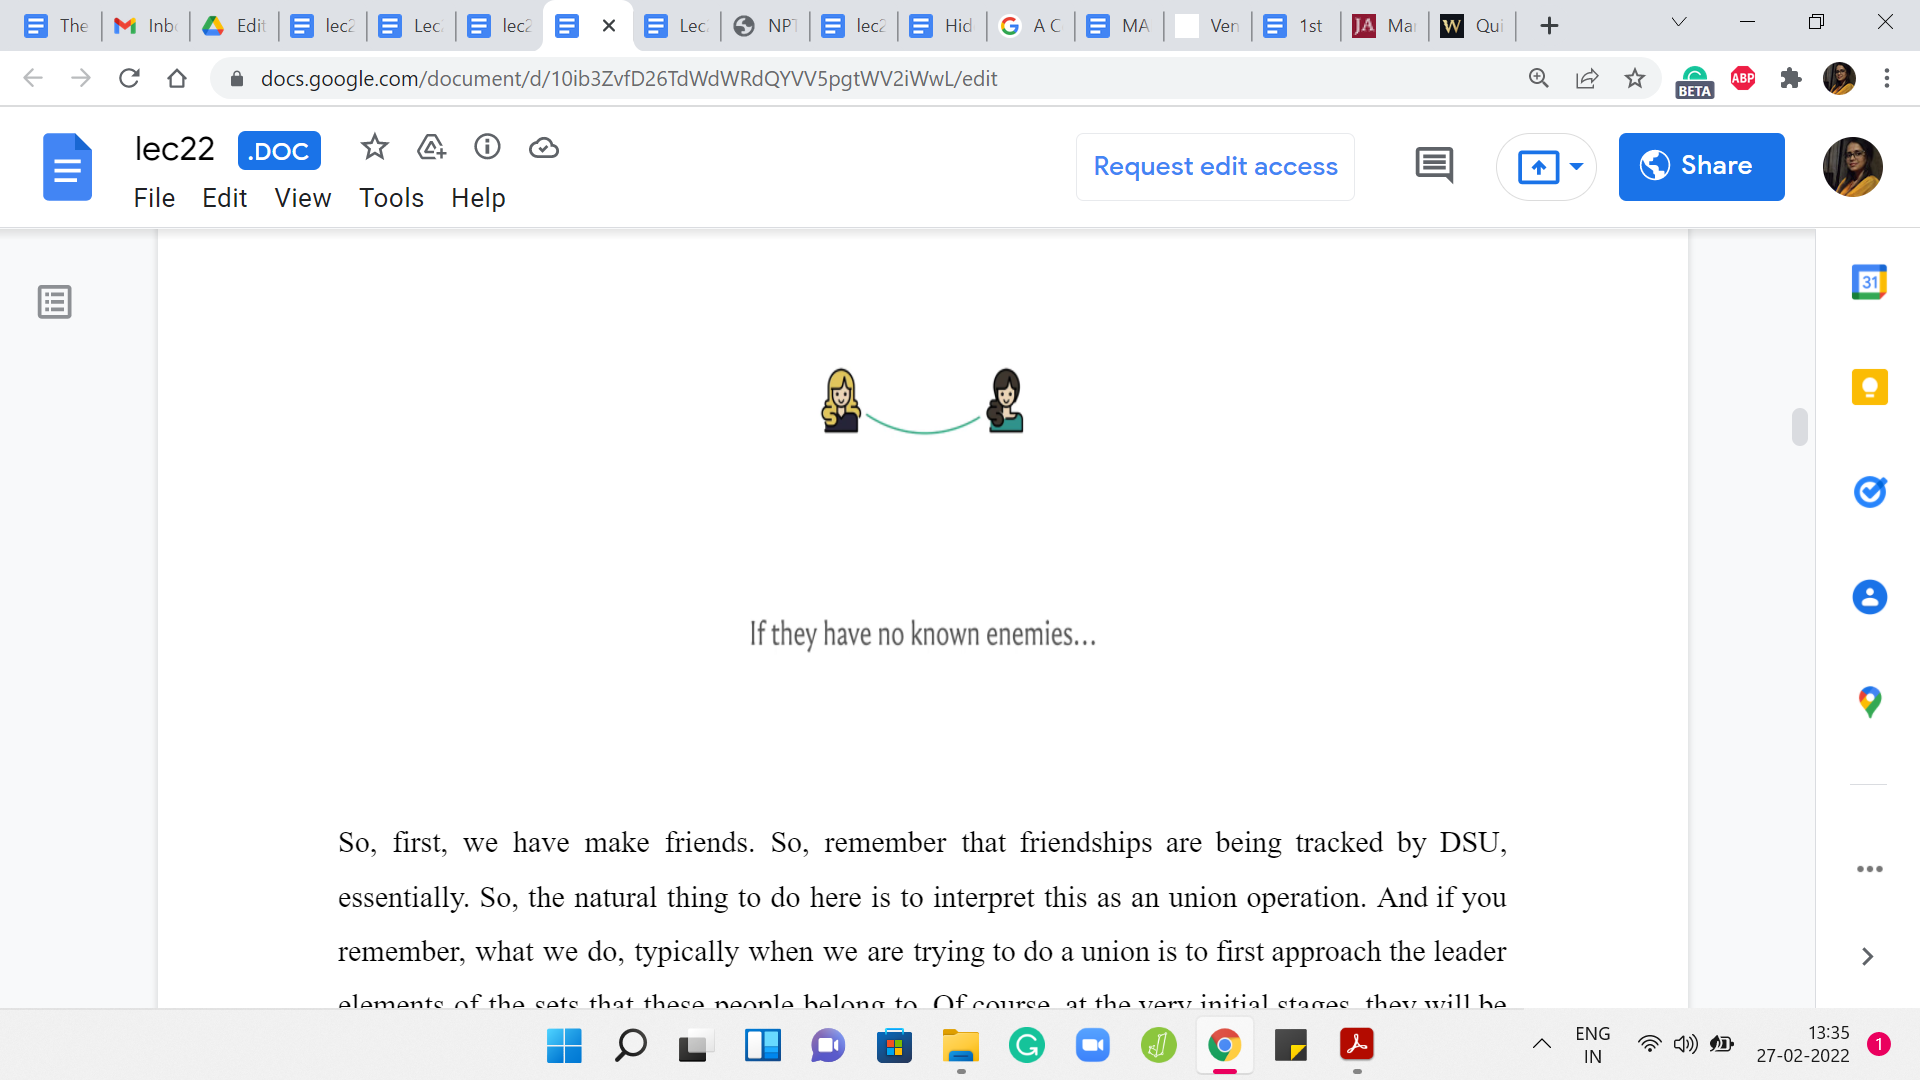Image resolution: width=1920 pixels, height=1080 pixels.
Task: Open Google Tasks side panel
Action: pyautogui.click(x=1868, y=492)
